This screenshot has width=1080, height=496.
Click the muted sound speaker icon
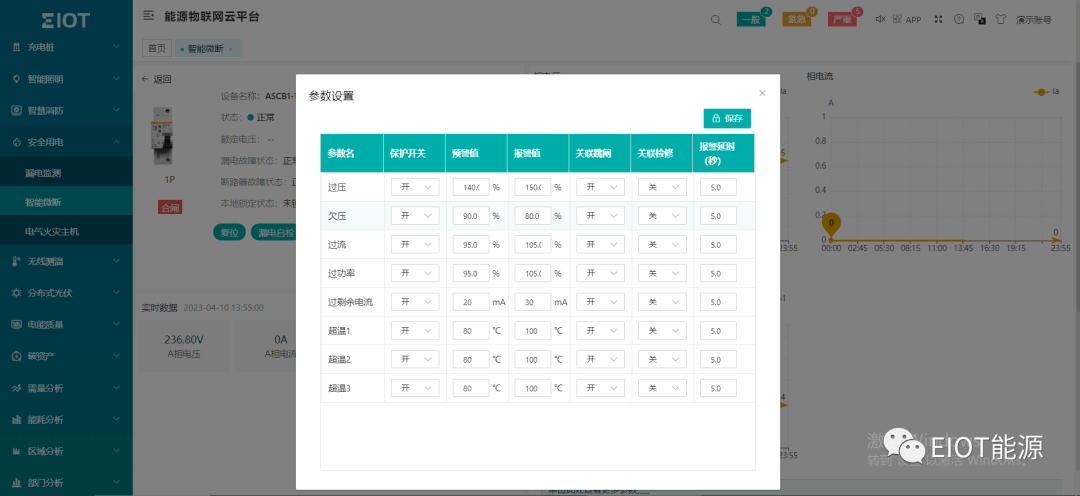(x=880, y=19)
